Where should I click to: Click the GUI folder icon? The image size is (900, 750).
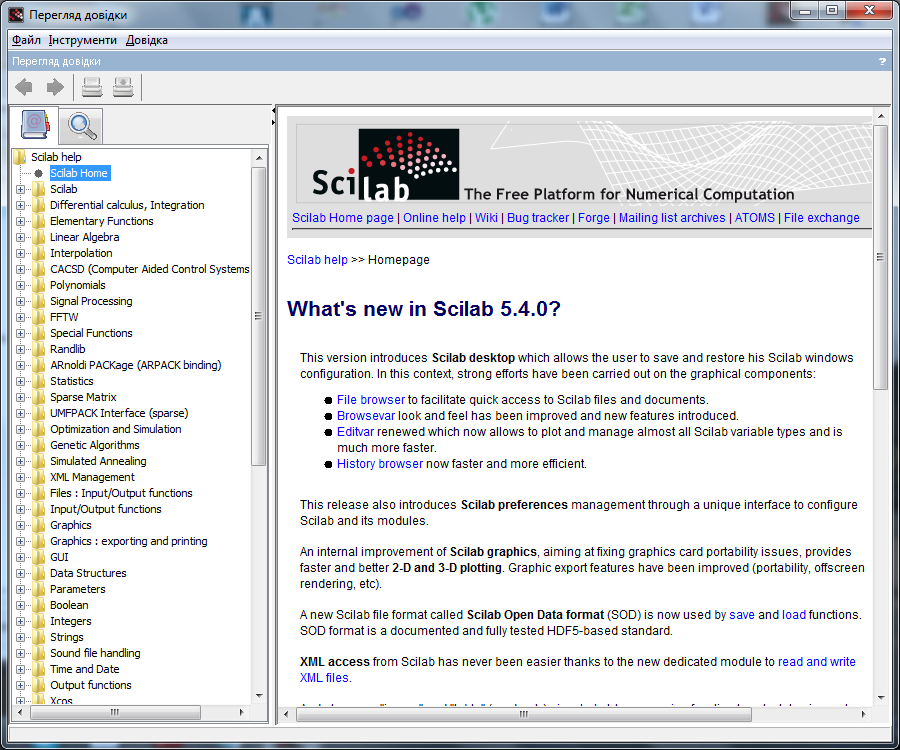[39, 557]
